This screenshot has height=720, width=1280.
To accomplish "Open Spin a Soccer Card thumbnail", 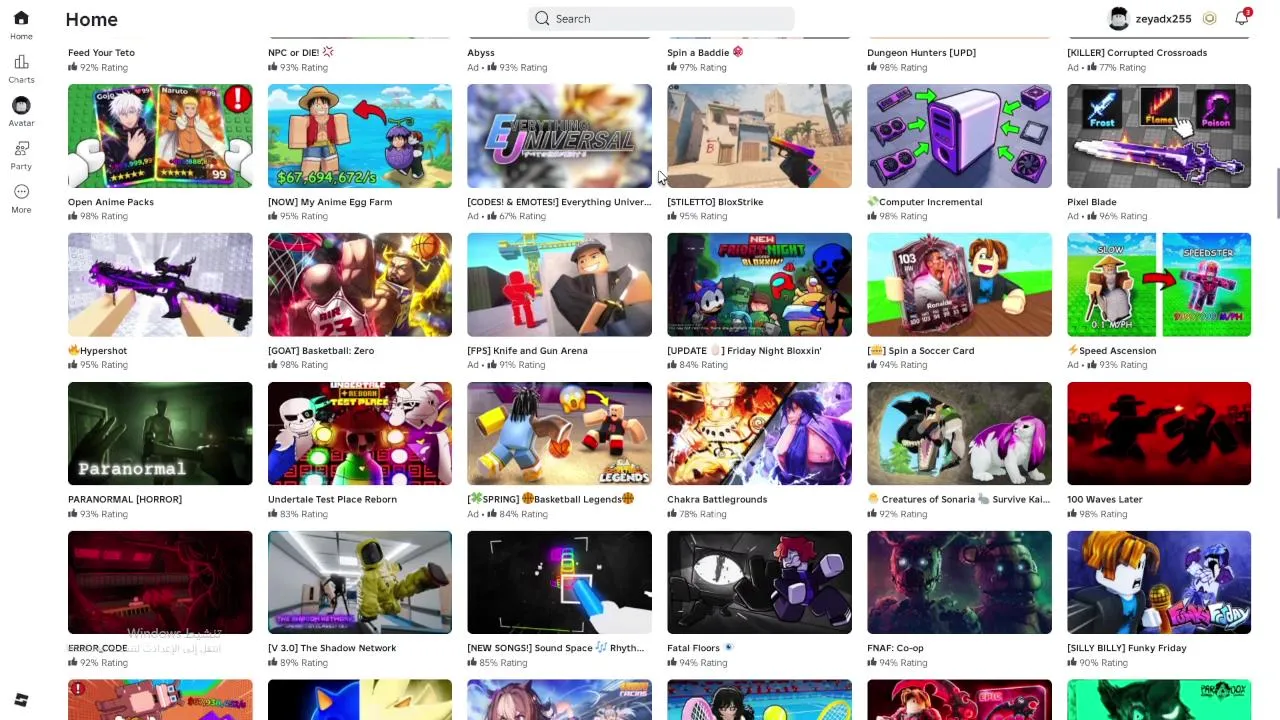I will [x=959, y=285].
